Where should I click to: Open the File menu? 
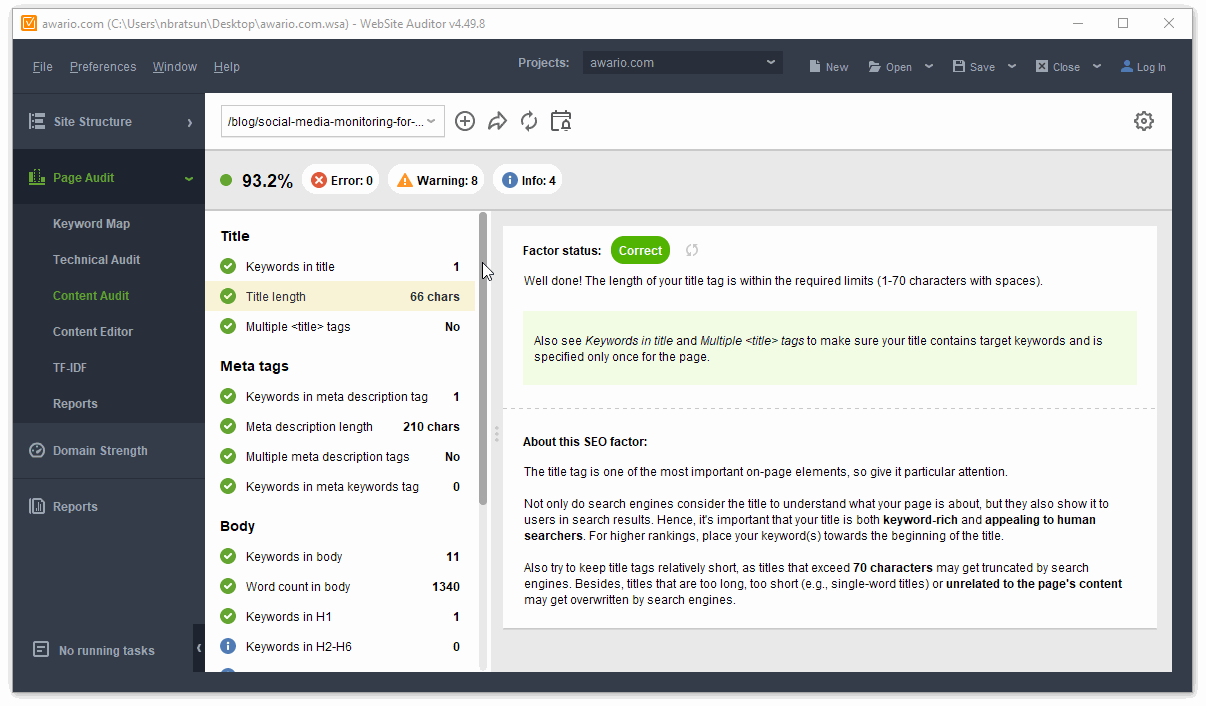(43, 67)
